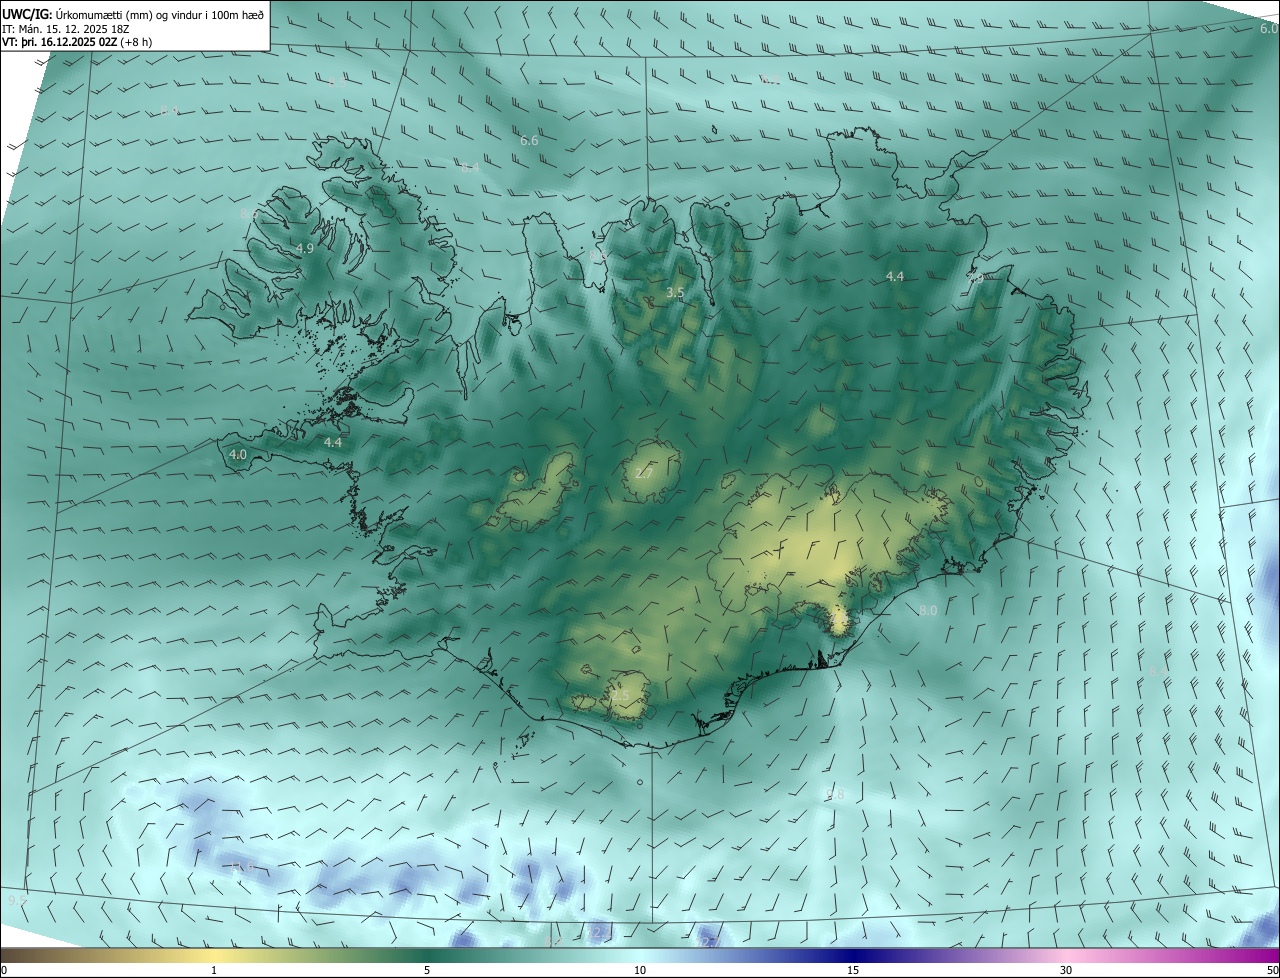This screenshot has height=978, width=1280.
Task: Click the 0 tick on the color scale
Action: click(4, 970)
